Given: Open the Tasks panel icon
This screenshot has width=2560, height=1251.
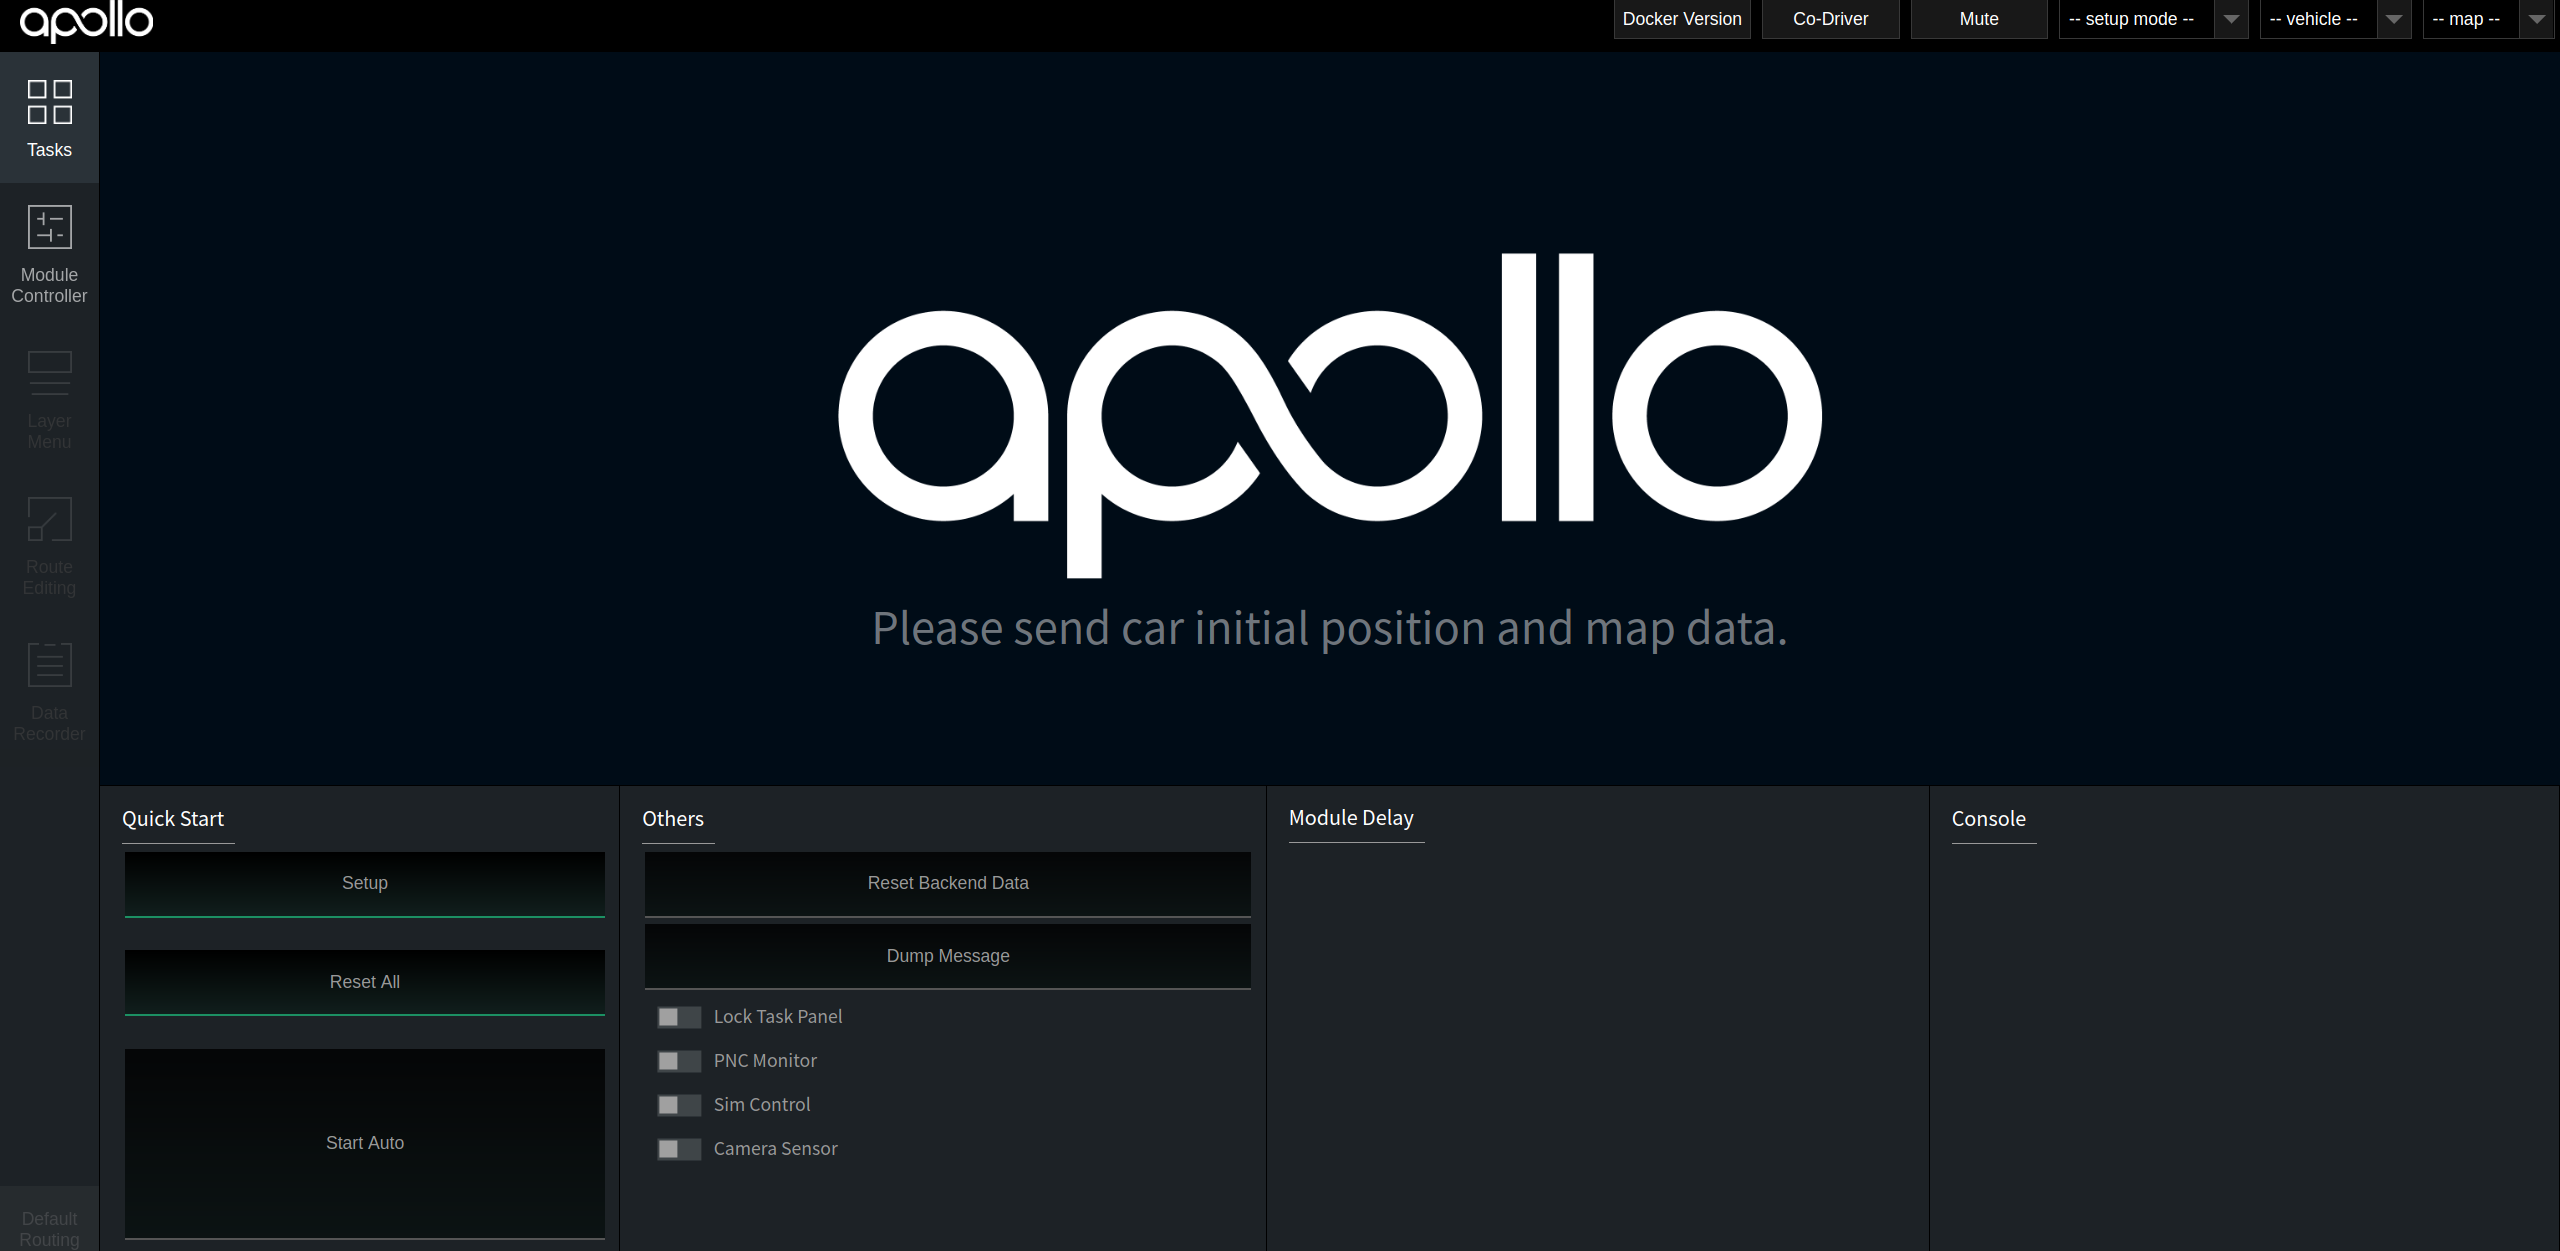Looking at the screenshot, I should click(x=49, y=118).
